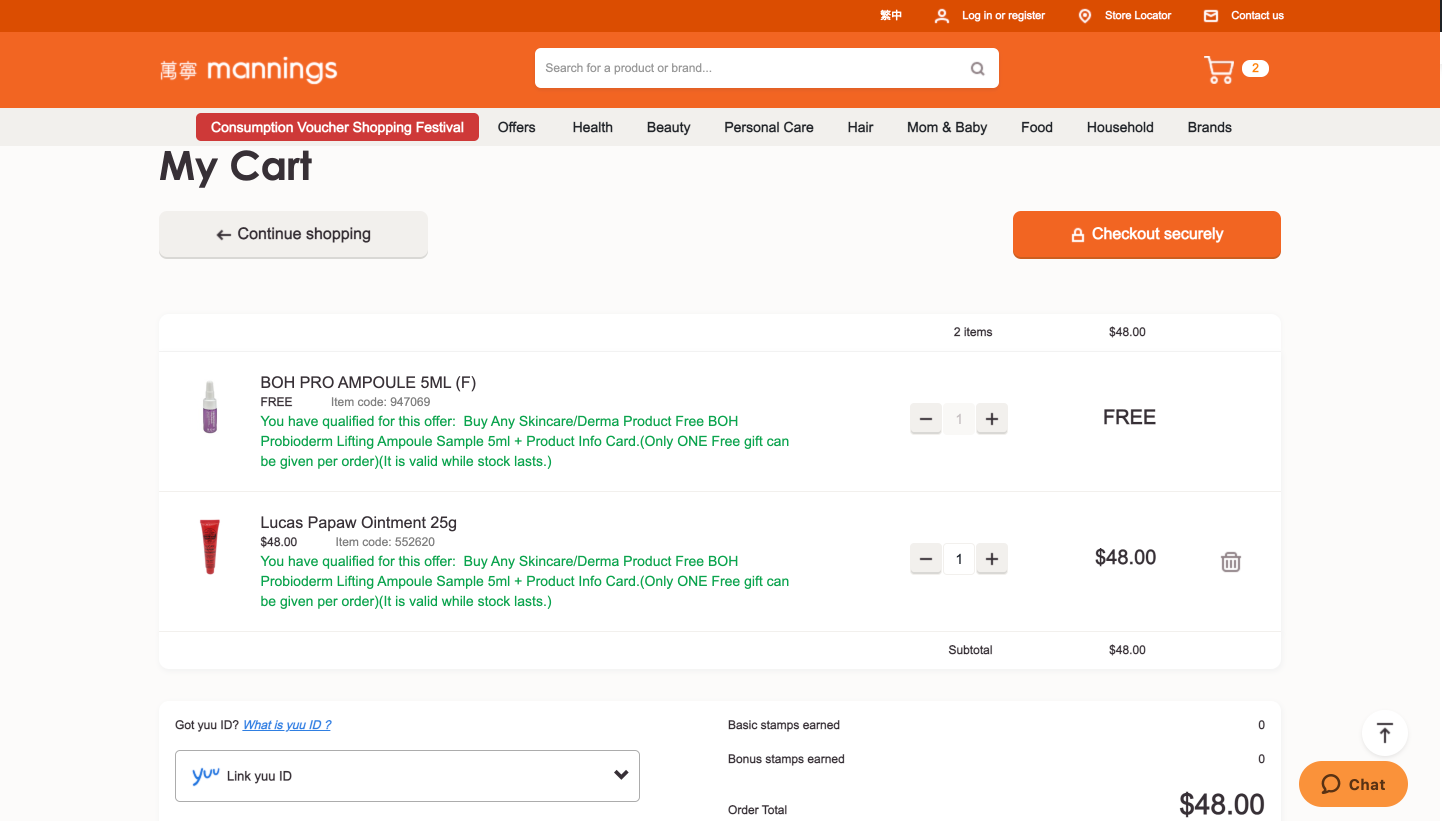Click the Got yuu ID? text

[x=207, y=725]
